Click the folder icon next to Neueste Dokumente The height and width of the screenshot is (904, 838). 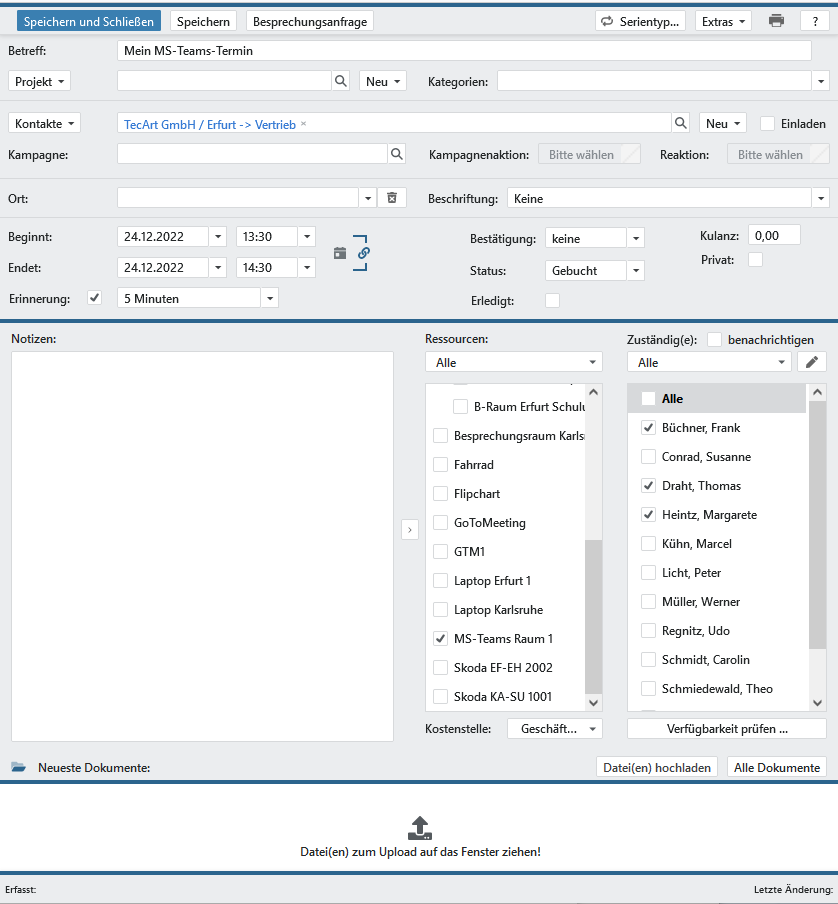coord(18,767)
